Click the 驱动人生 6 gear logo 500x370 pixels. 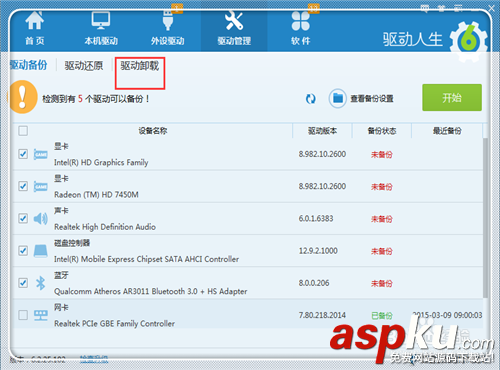468,42
